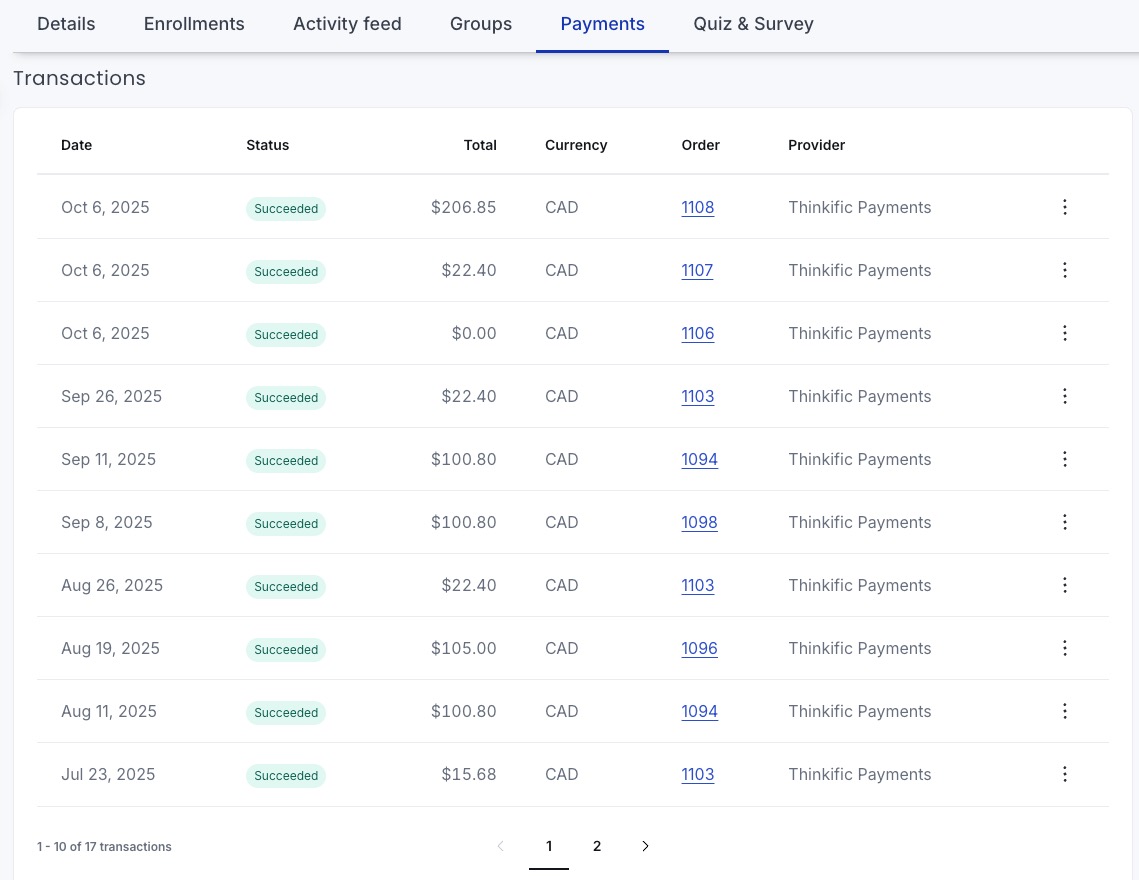Open order link 1098
The width and height of the screenshot is (1139, 880).
click(x=700, y=522)
